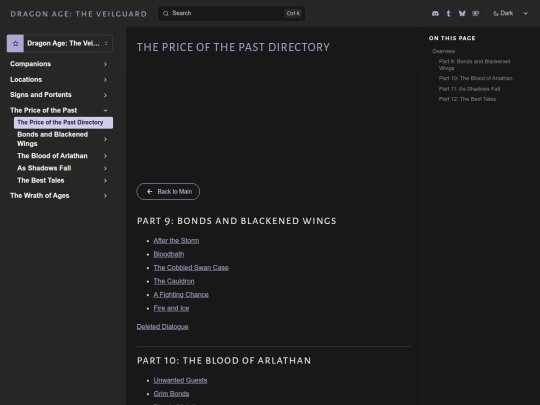The height and width of the screenshot is (405, 540).
Task: Open the Dark theme dropdown
Action: (x=510, y=13)
